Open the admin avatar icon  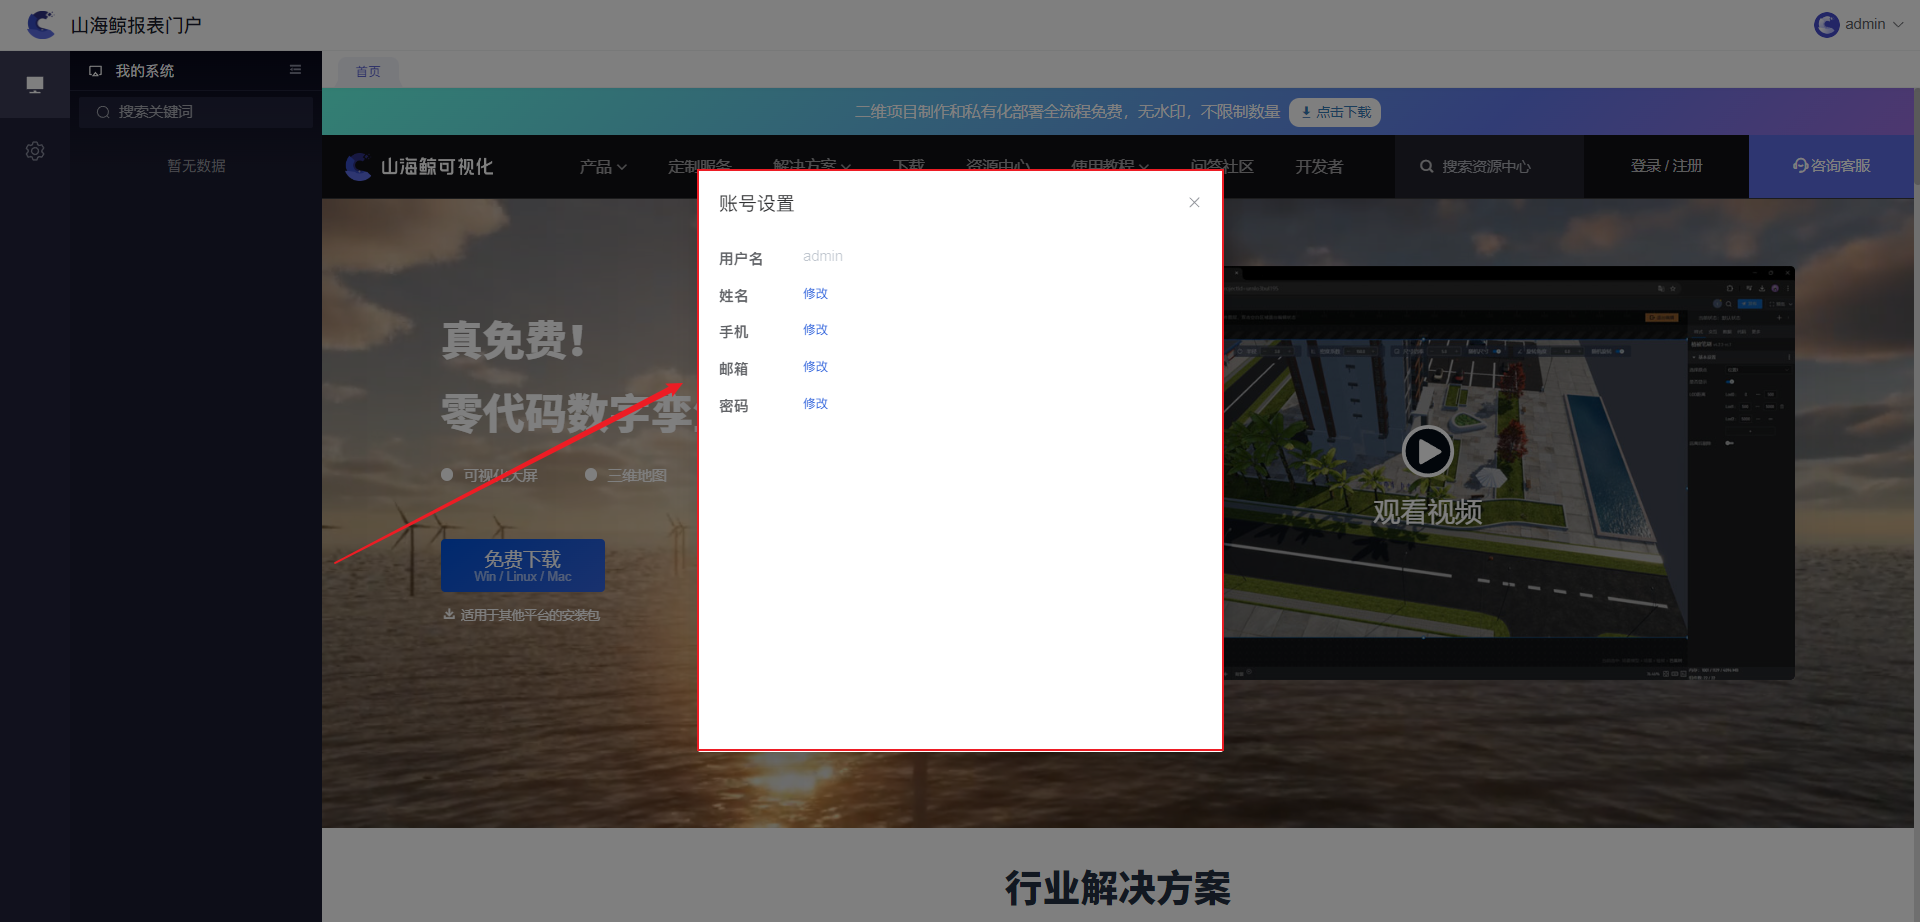point(1826,24)
